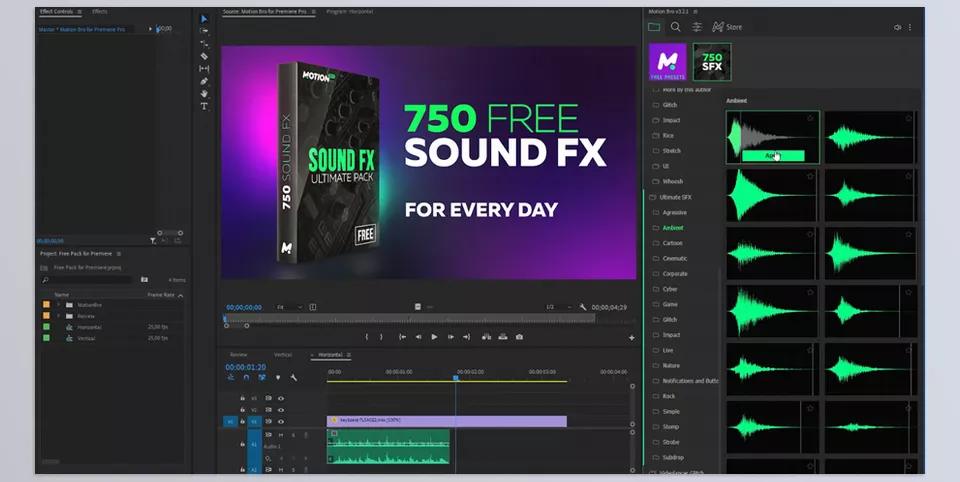Click the Overwrite button in Source monitor
Viewport: 960px width, 482px height.
(503, 337)
